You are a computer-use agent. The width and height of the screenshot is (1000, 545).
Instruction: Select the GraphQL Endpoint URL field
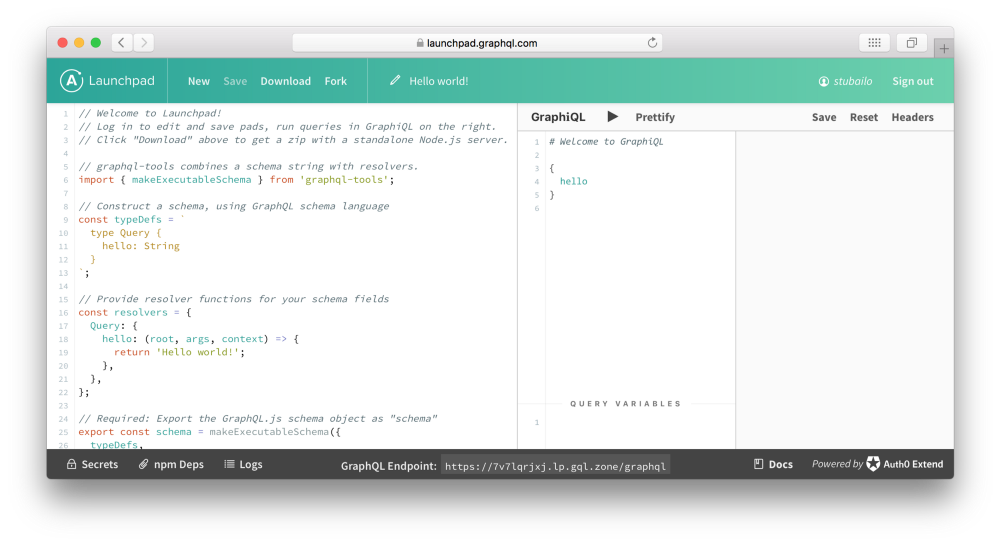pos(555,466)
